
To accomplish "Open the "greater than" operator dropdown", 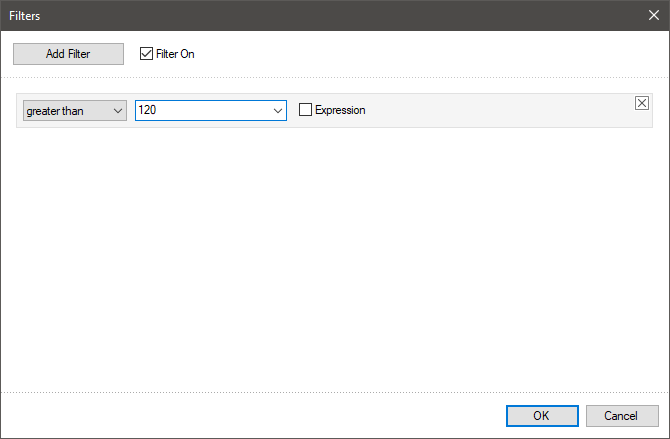I will [x=66, y=110].
